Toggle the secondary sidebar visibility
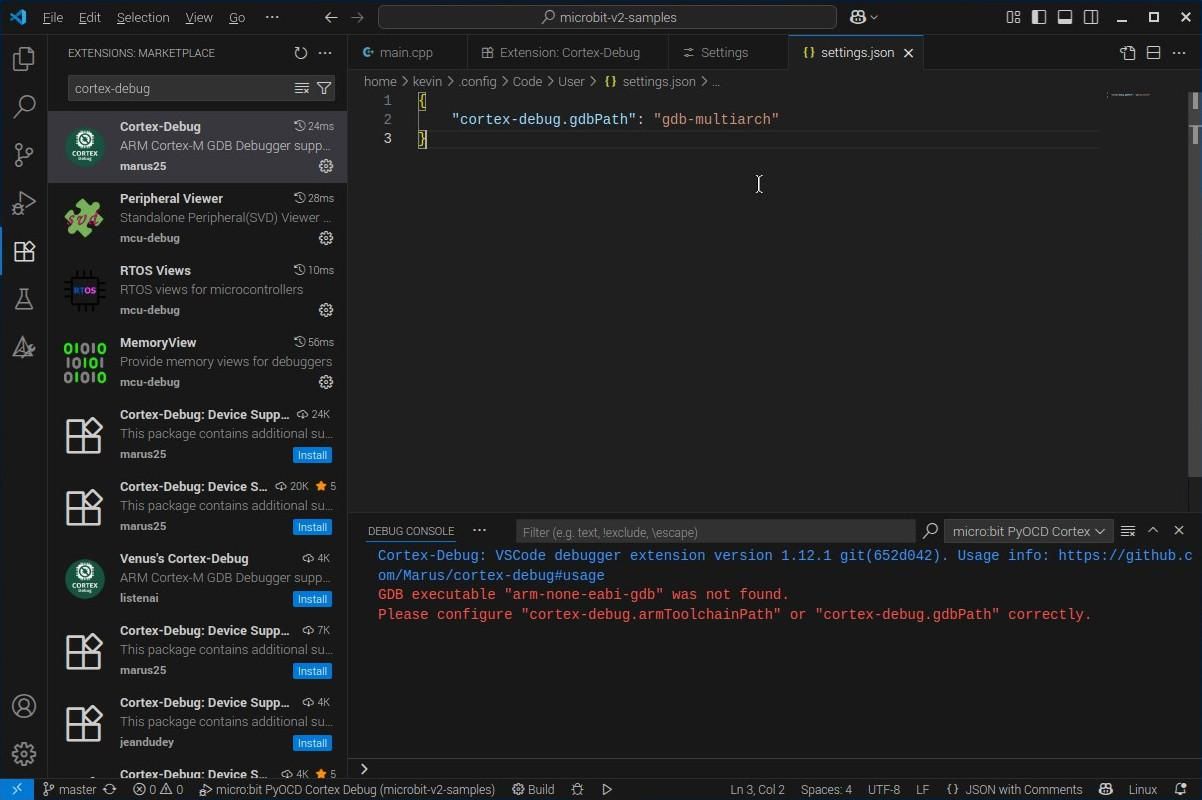Image resolution: width=1202 pixels, height=800 pixels. 1091,17
